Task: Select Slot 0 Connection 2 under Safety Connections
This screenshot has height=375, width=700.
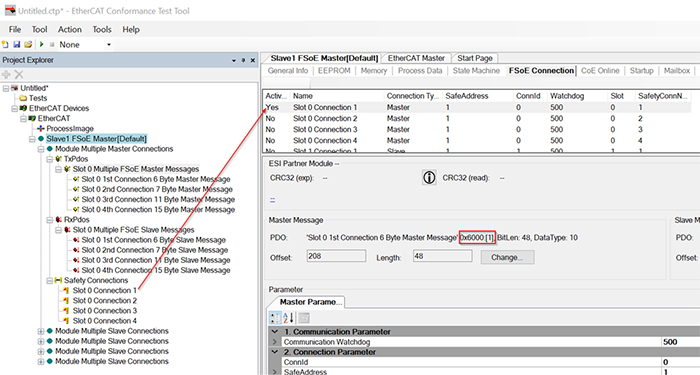Action: tap(104, 301)
